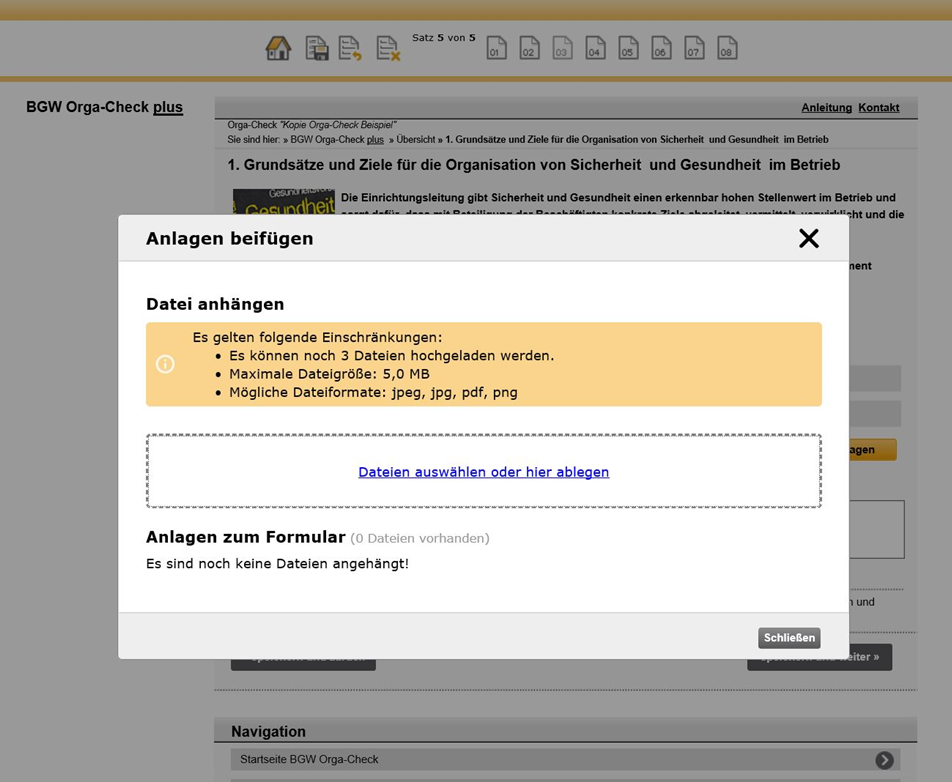Image resolution: width=952 pixels, height=782 pixels.
Task: Go to page 05 document icon
Action: pos(628,48)
